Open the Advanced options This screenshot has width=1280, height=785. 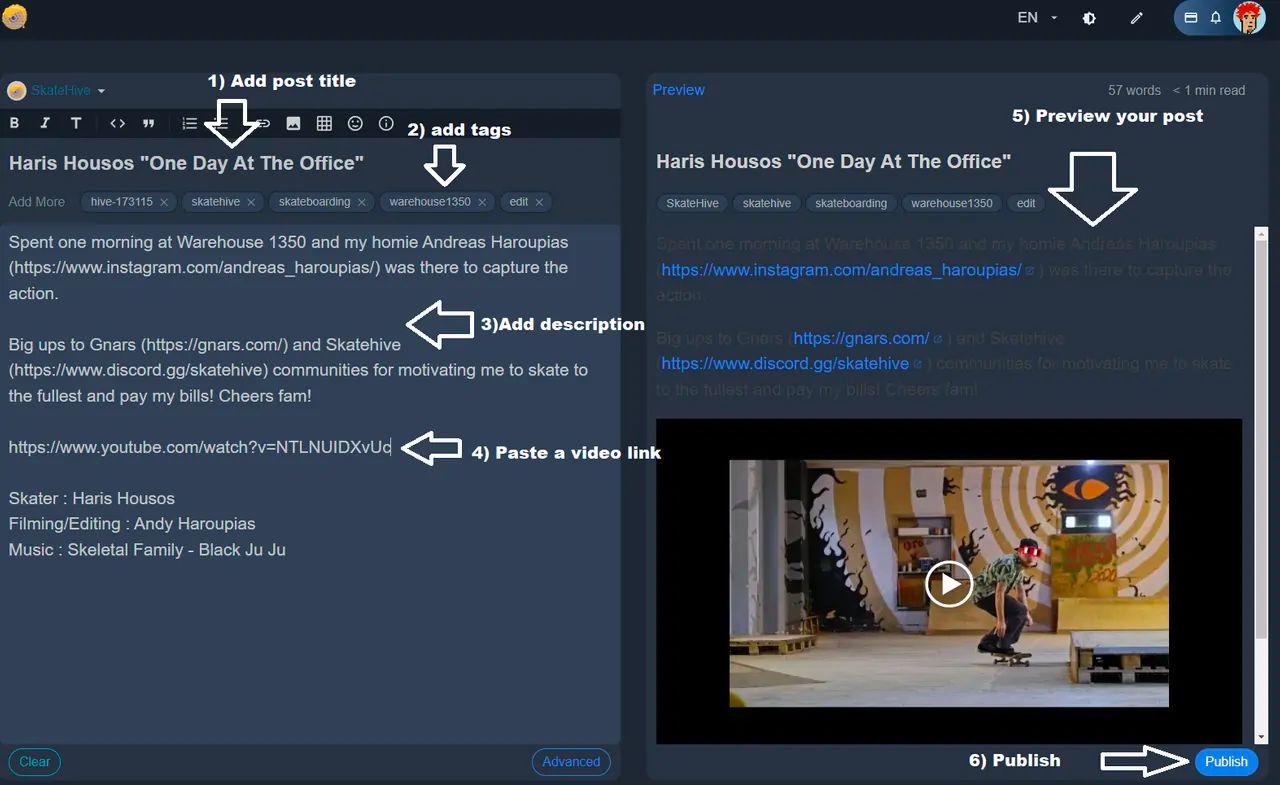click(x=571, y=761)
